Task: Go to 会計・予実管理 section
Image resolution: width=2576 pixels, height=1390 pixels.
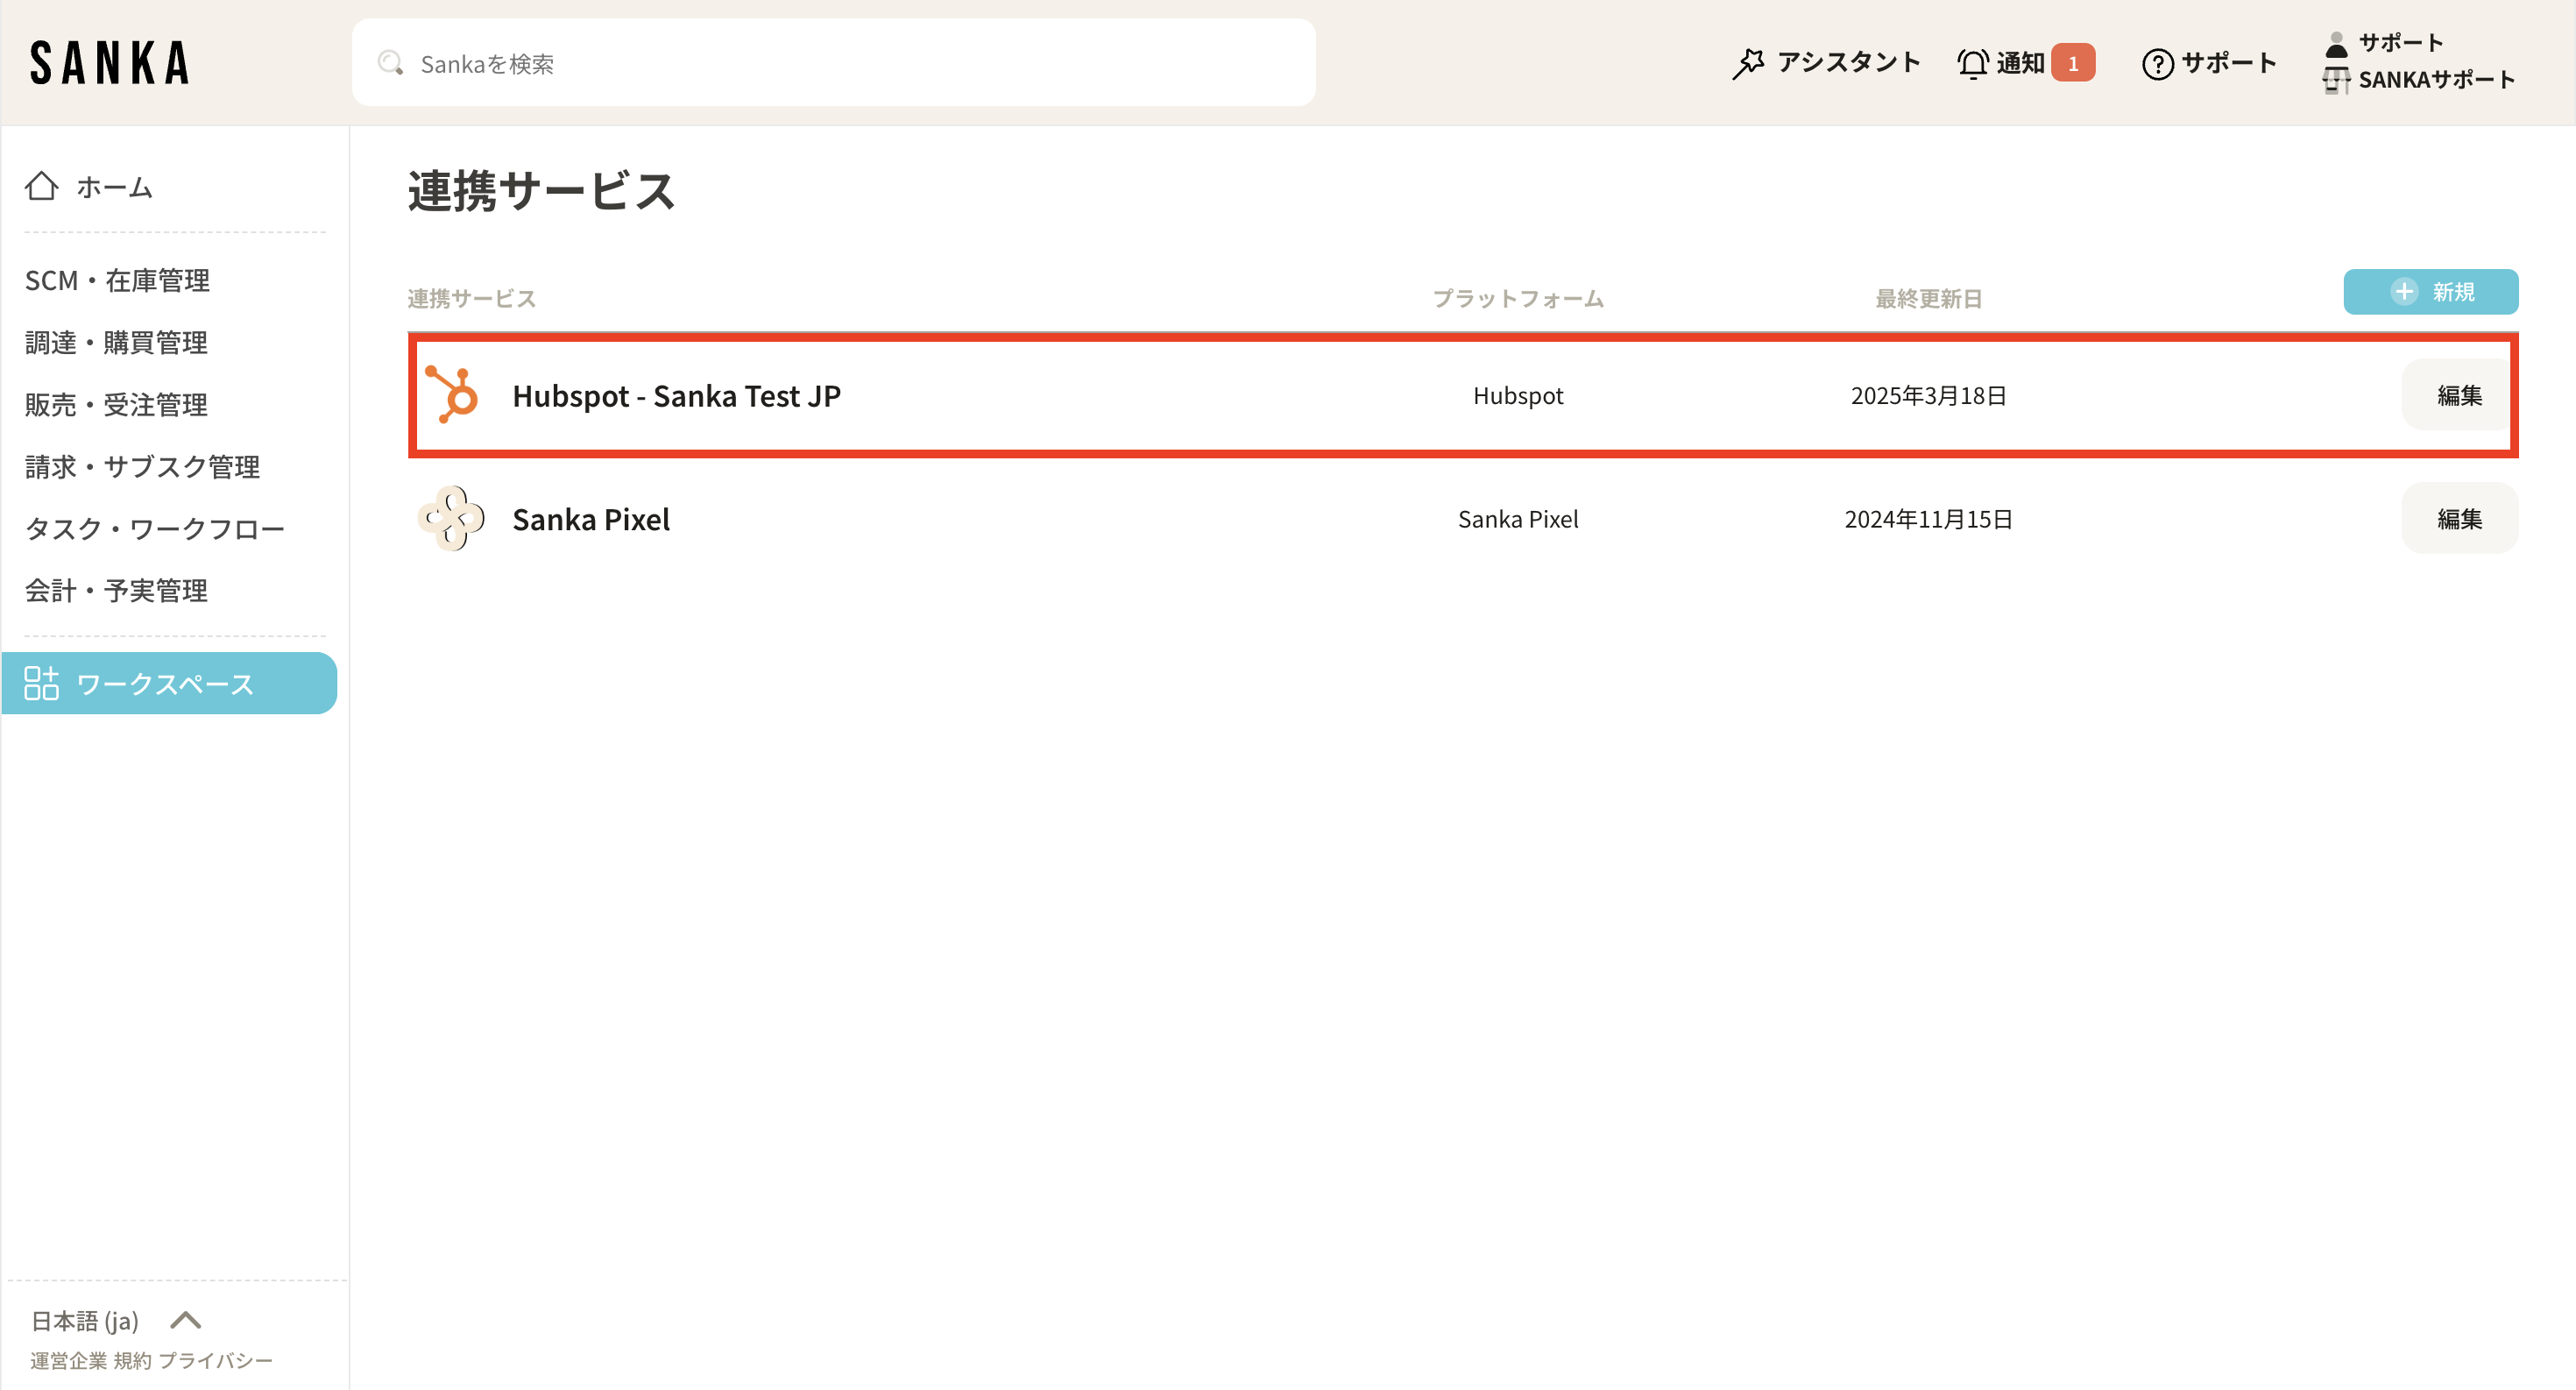Action: pos(117,591)
